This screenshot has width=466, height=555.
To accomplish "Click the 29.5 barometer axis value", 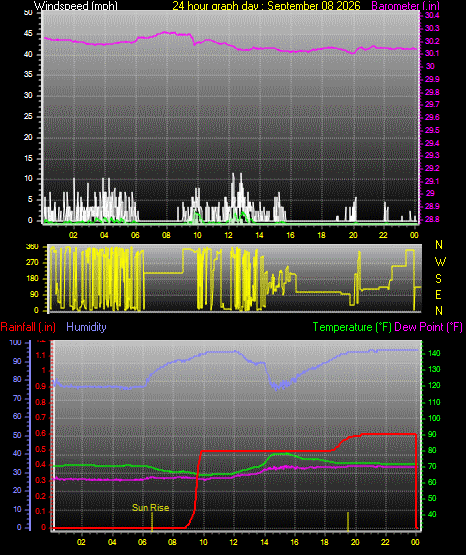I will click(x=432, y=130).
